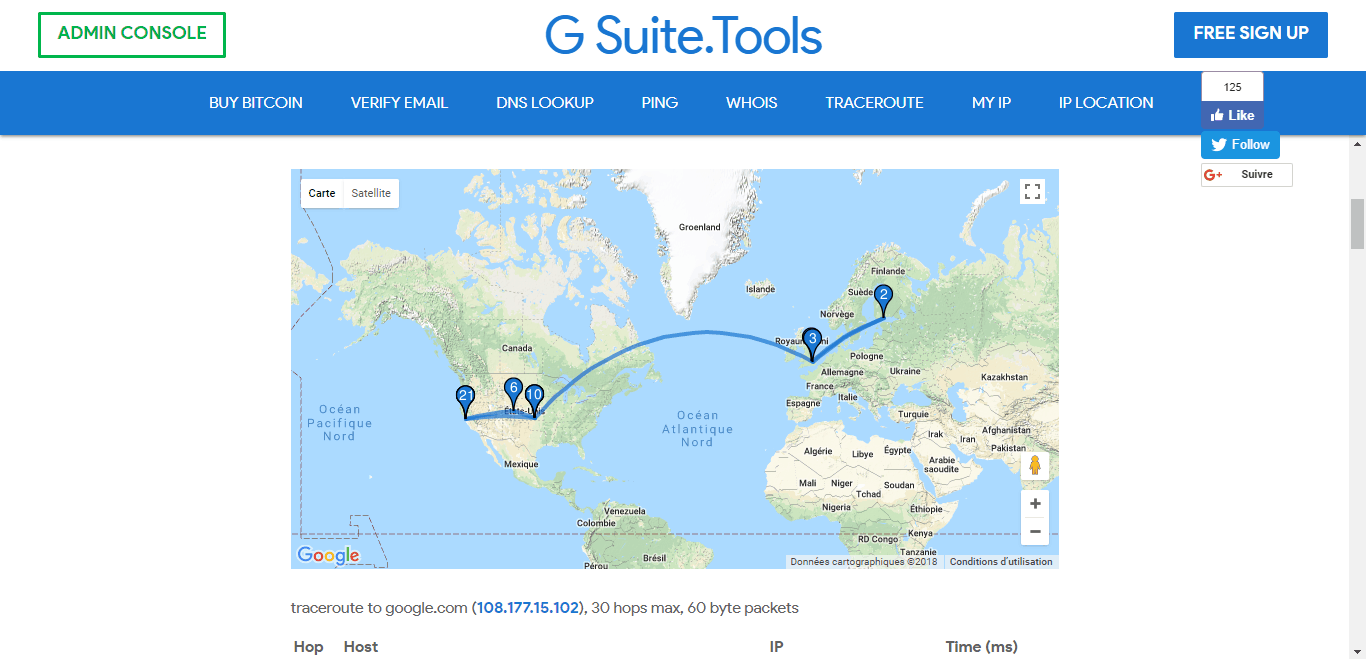
Task: Open the BUY BITCOIN menu item
Action: [x=256, y=102]
